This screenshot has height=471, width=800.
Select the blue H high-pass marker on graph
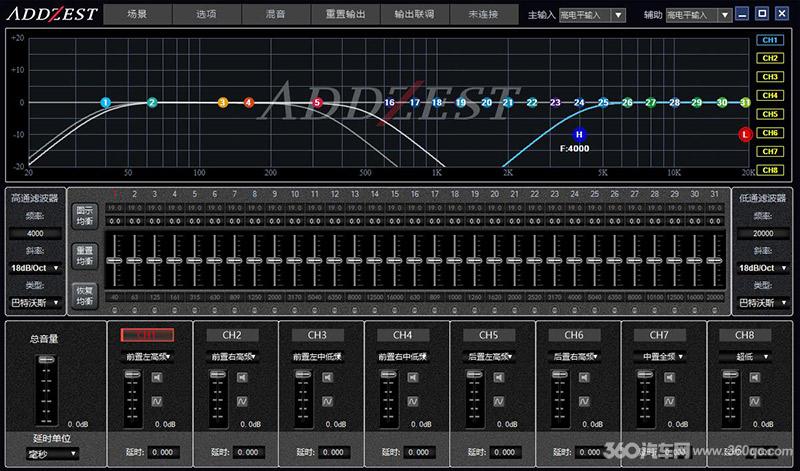[x=579, y=135]
